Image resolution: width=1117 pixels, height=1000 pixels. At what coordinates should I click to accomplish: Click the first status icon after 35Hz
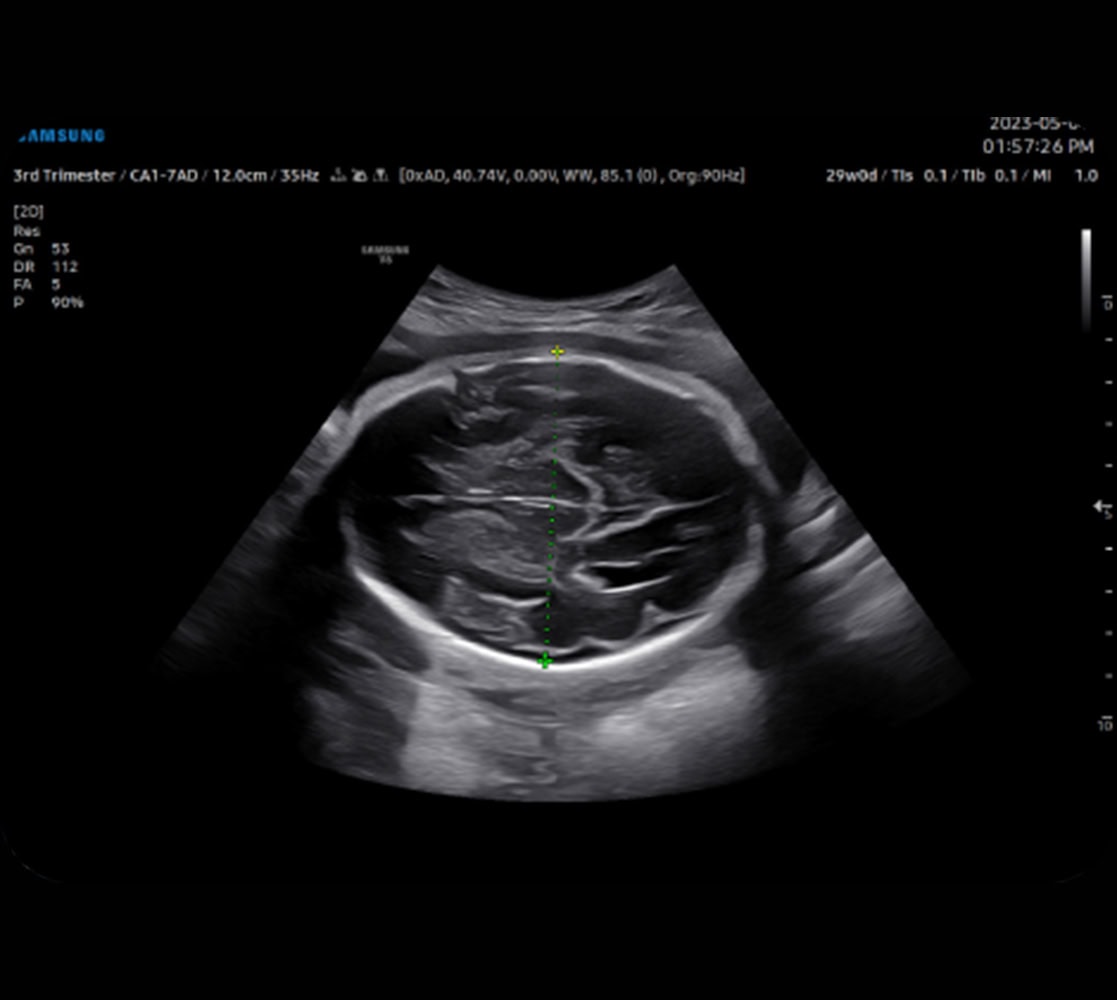point(340,175)
